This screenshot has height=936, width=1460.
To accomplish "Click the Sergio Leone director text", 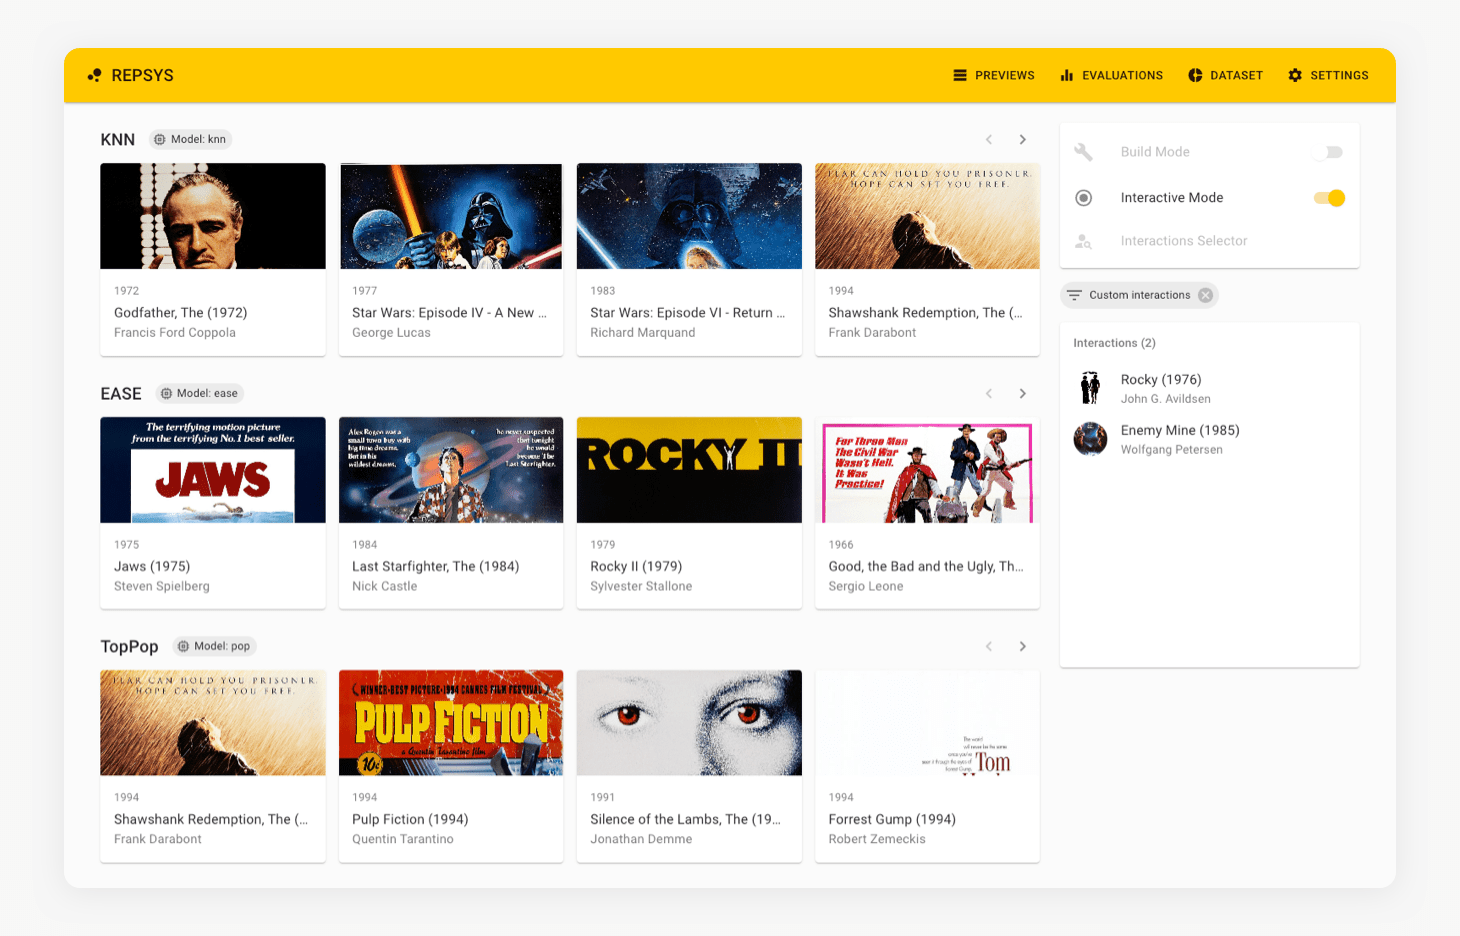I will point(865,586).
